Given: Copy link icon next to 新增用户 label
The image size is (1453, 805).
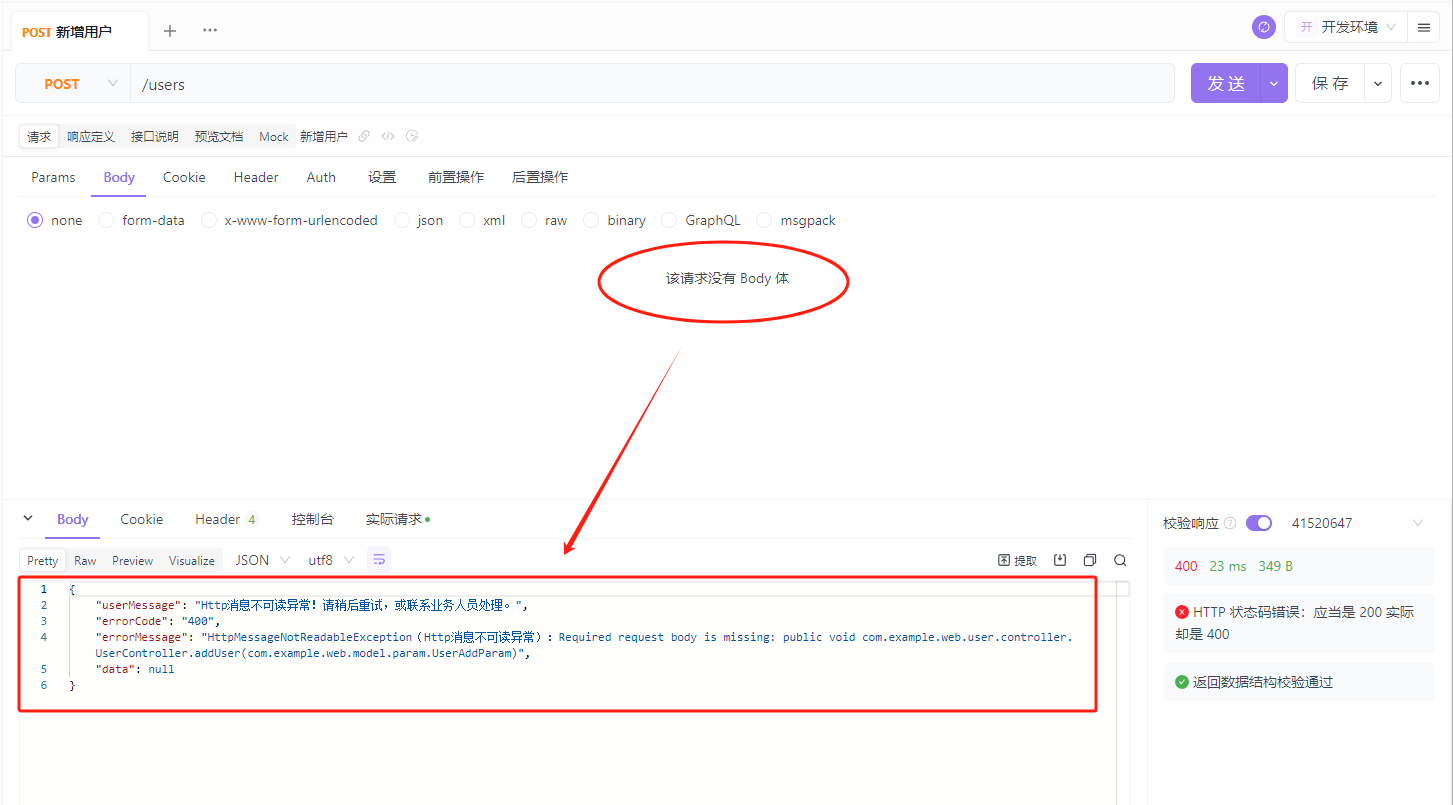Looking at the screenshot, I should click(x=364, y=136).
